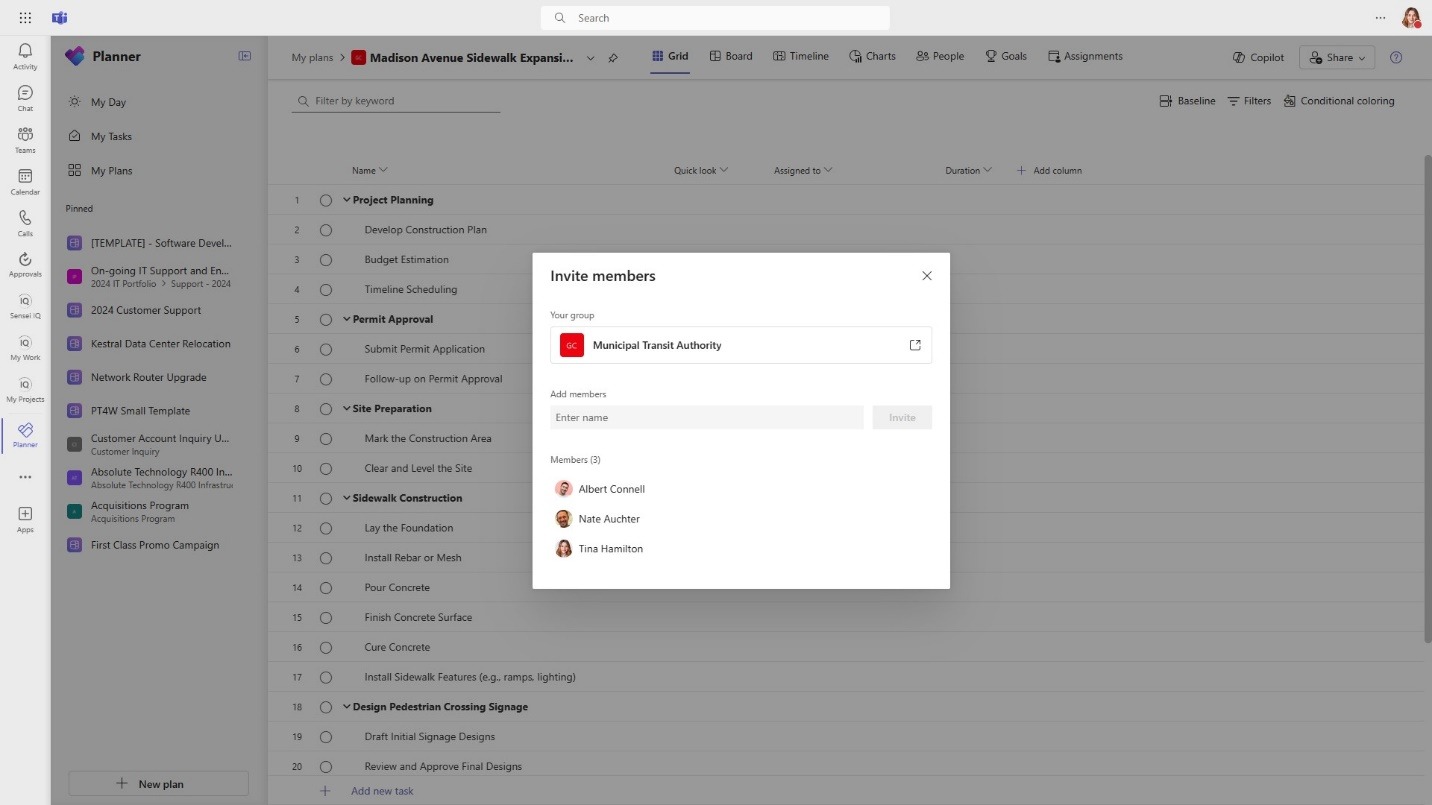Open Approvals in the left rail

coord(25,264)
